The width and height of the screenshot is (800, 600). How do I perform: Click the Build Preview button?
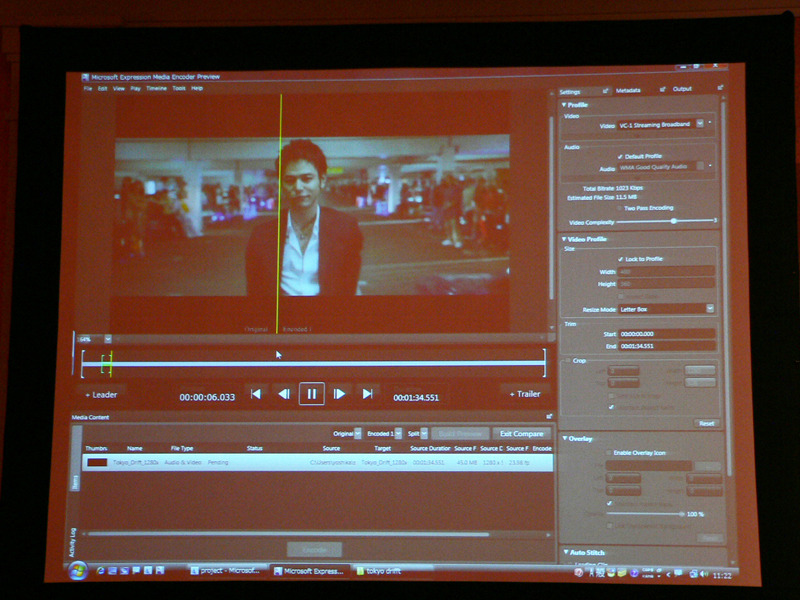point(460,434)
